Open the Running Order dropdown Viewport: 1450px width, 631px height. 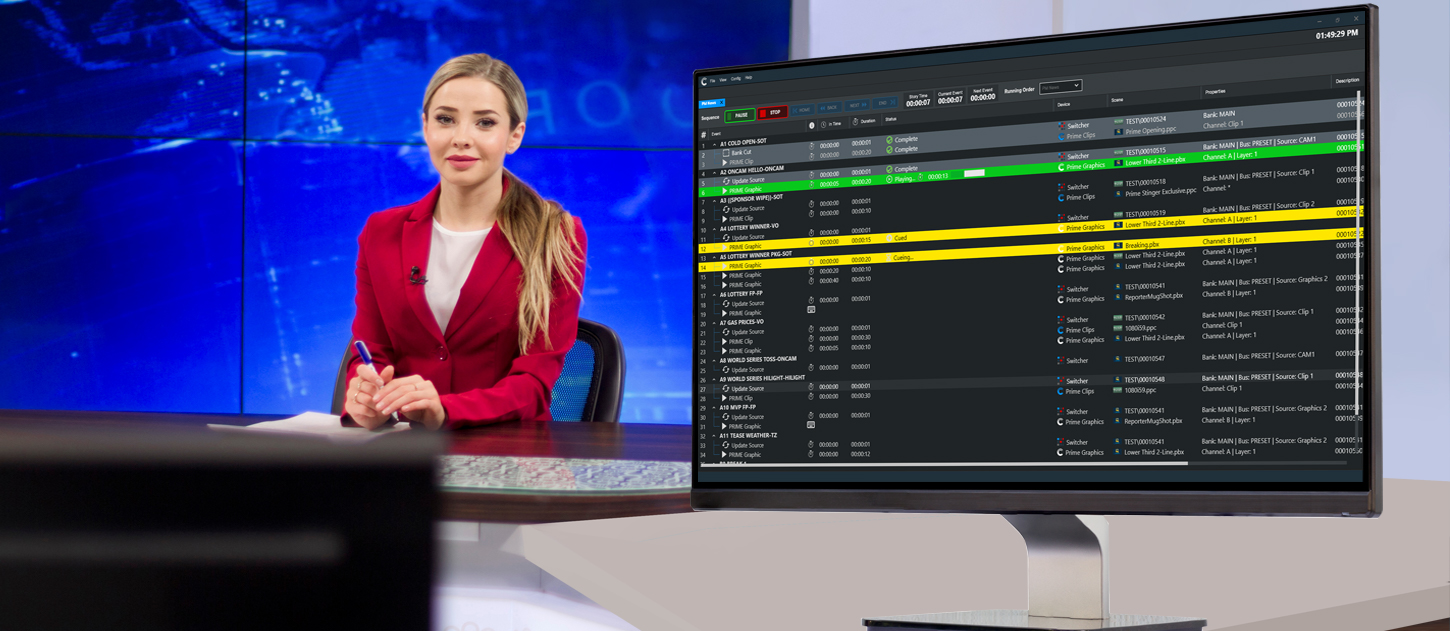(x=1060, y=87)
